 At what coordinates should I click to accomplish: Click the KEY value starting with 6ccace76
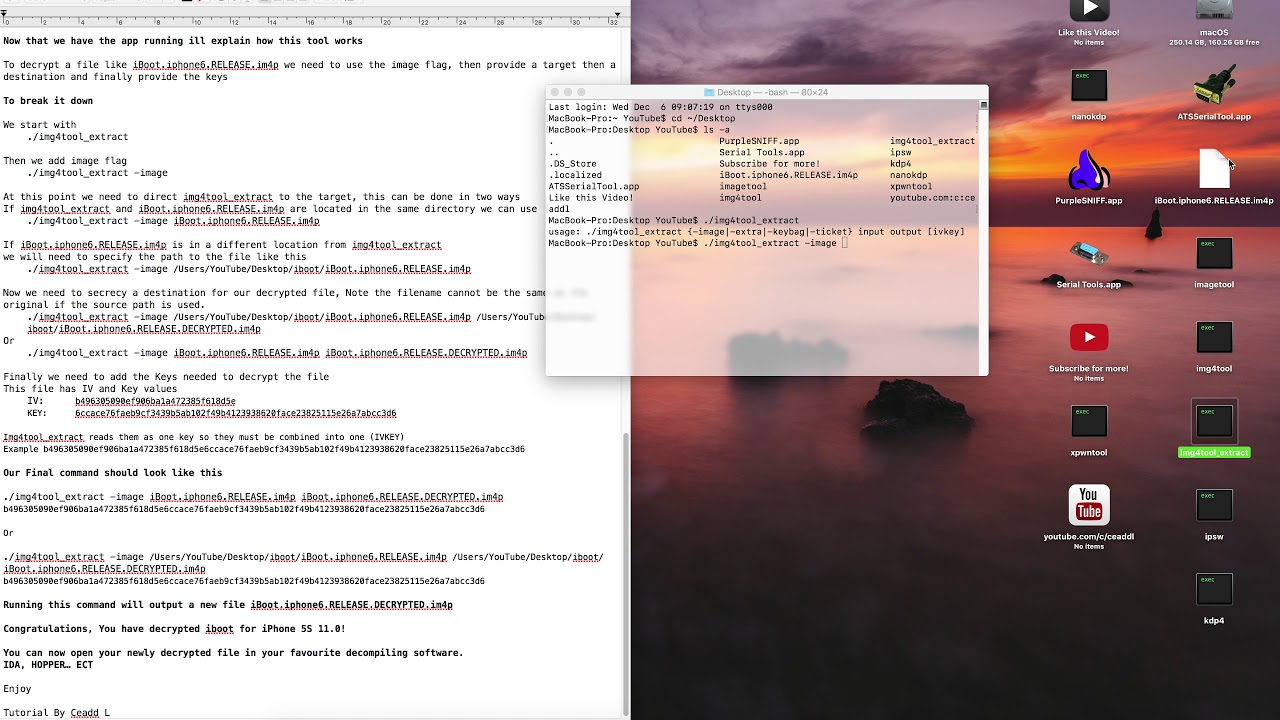[x=235, y=413]
